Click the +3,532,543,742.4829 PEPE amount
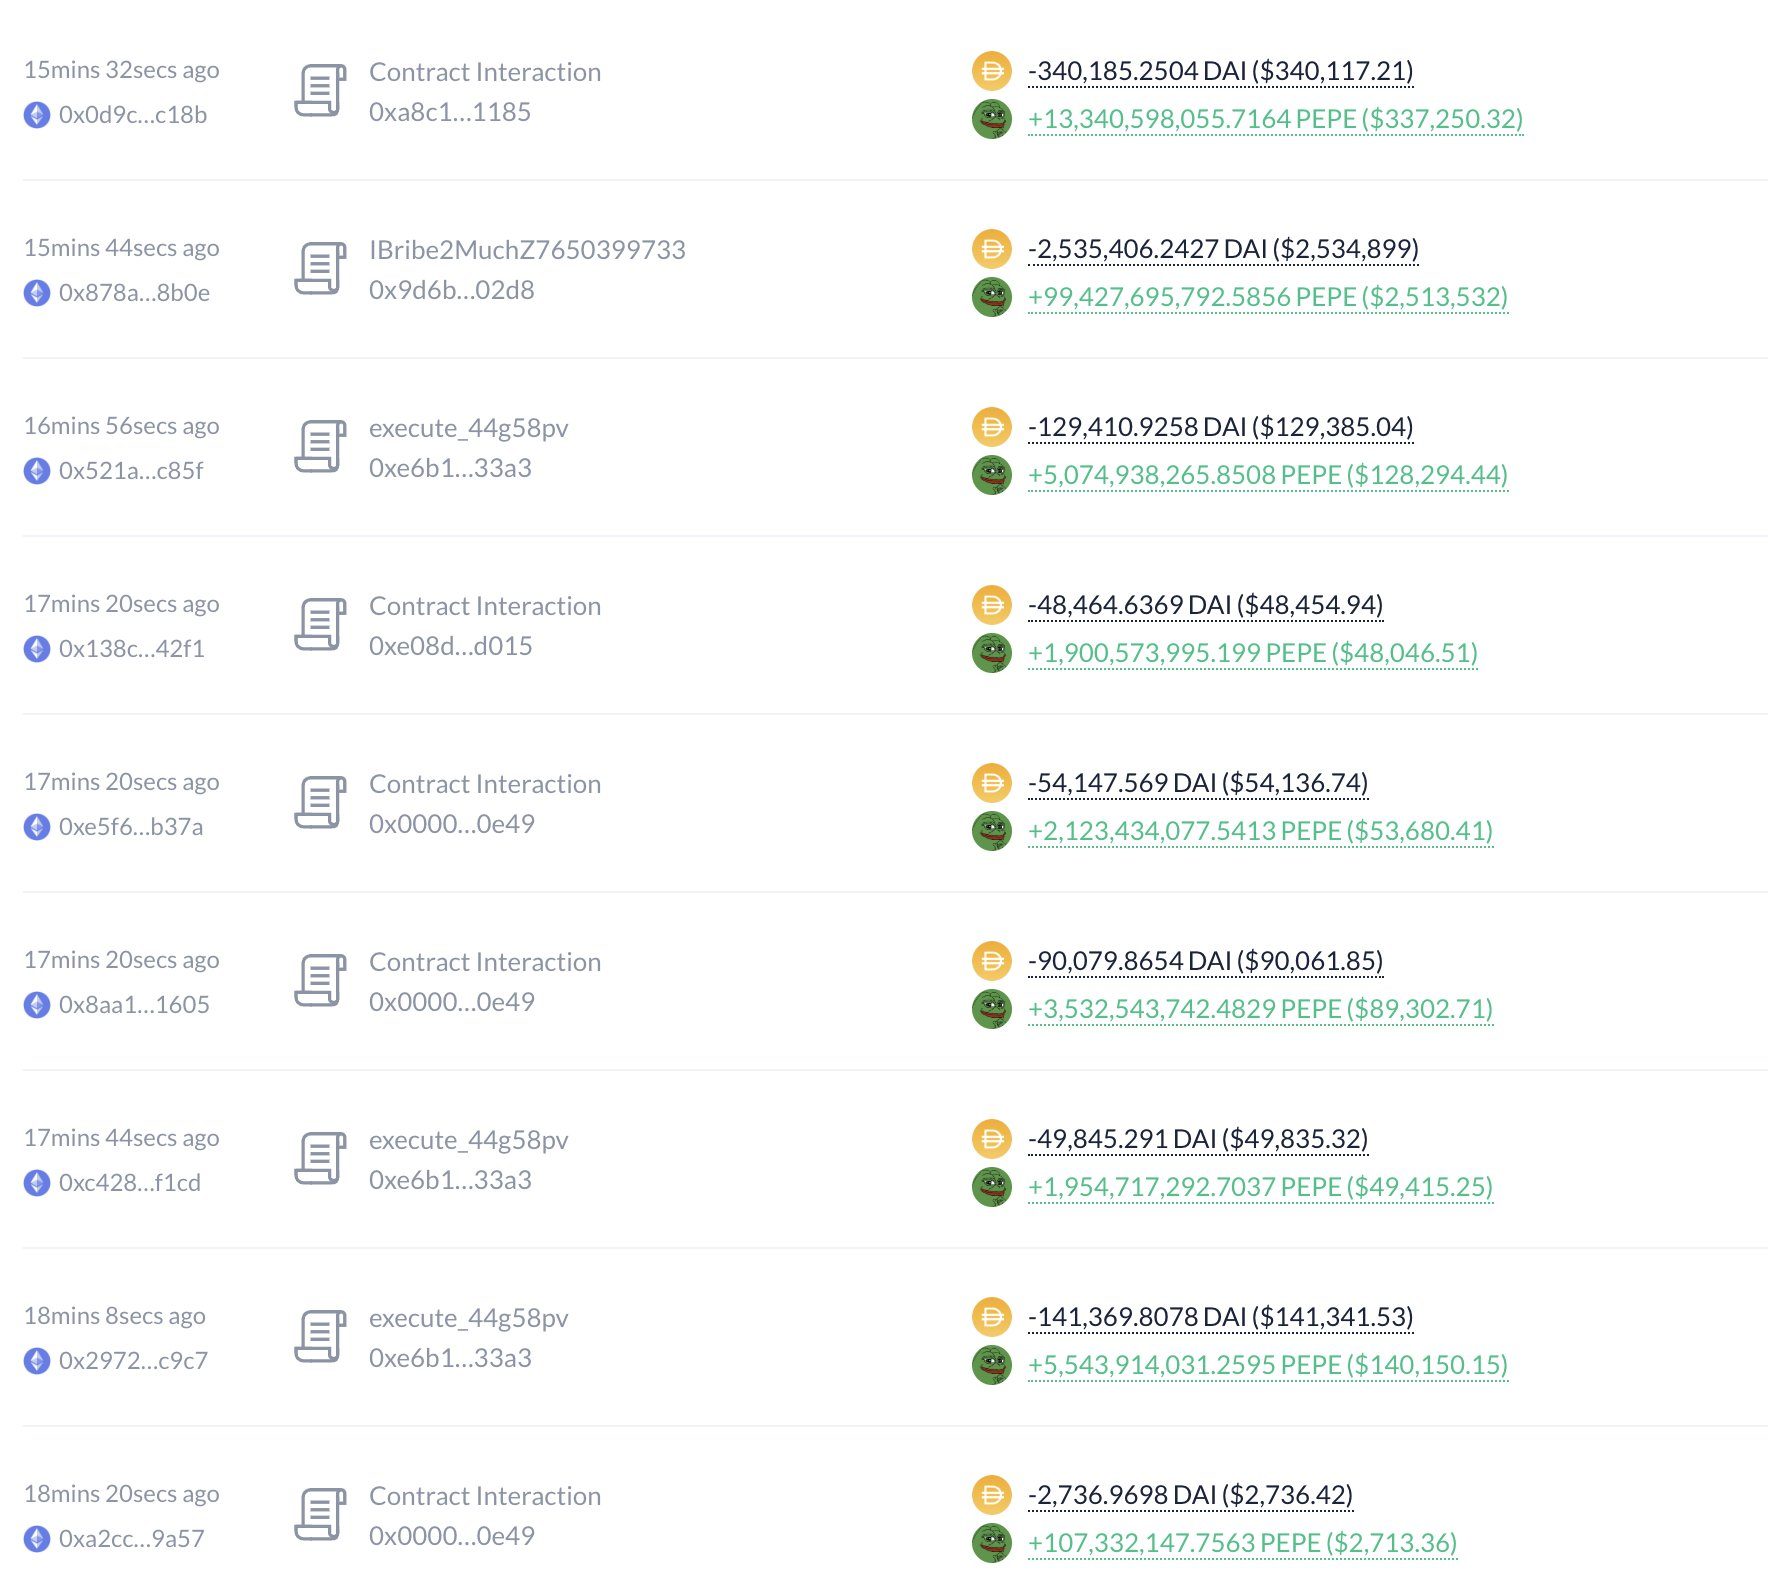The width and height of the screenshot is (1768, 1590). [x=1260, y=1009]
